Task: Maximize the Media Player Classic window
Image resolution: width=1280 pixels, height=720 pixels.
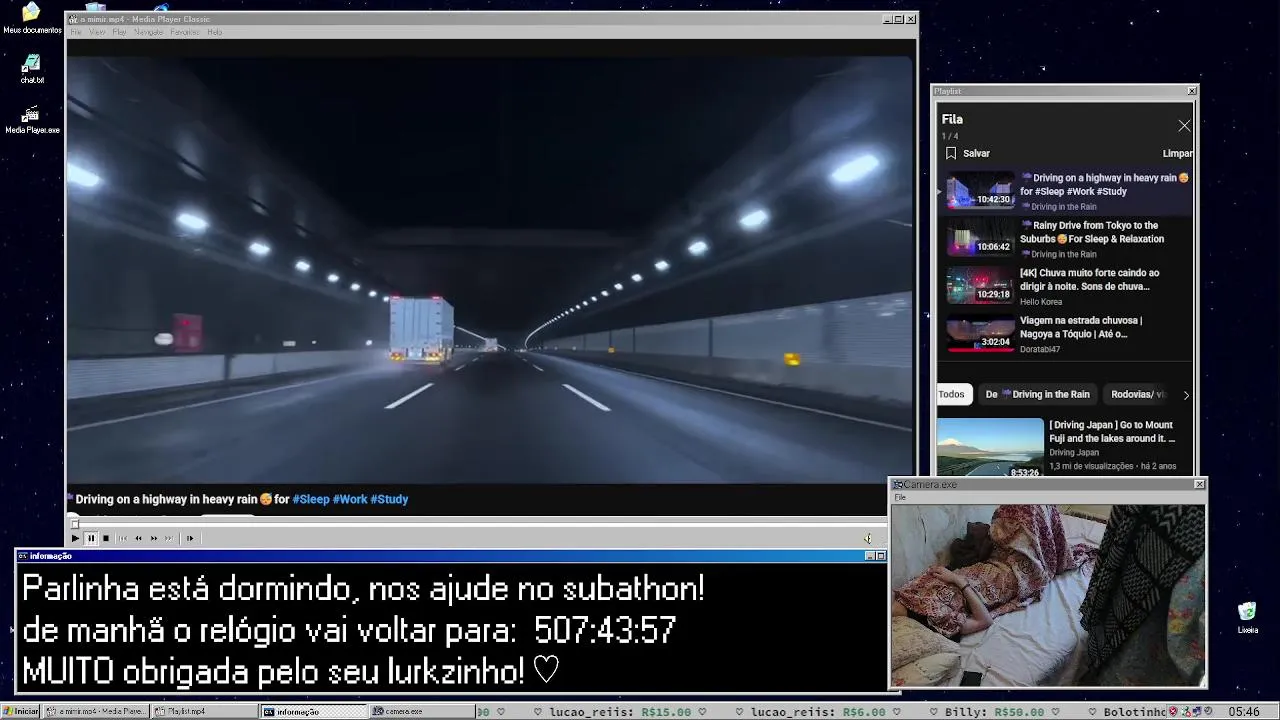Action: tap(898, 19)
